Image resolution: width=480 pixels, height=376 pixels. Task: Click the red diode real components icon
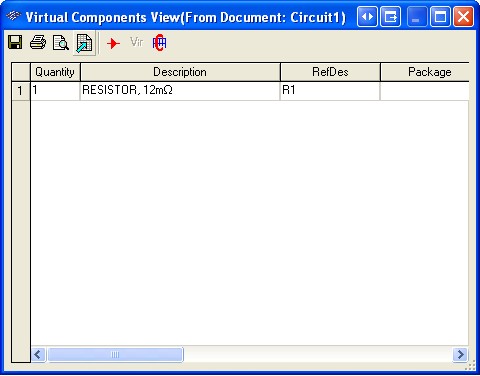(113, 43)
